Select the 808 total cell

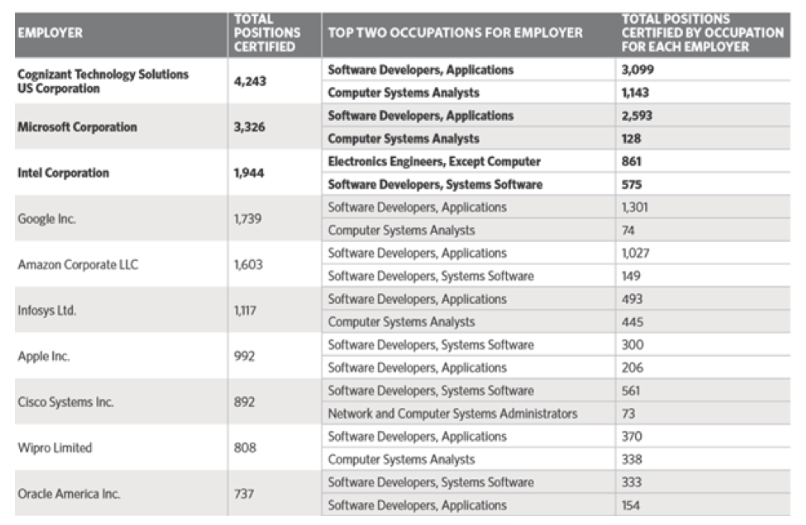(274, 447)
